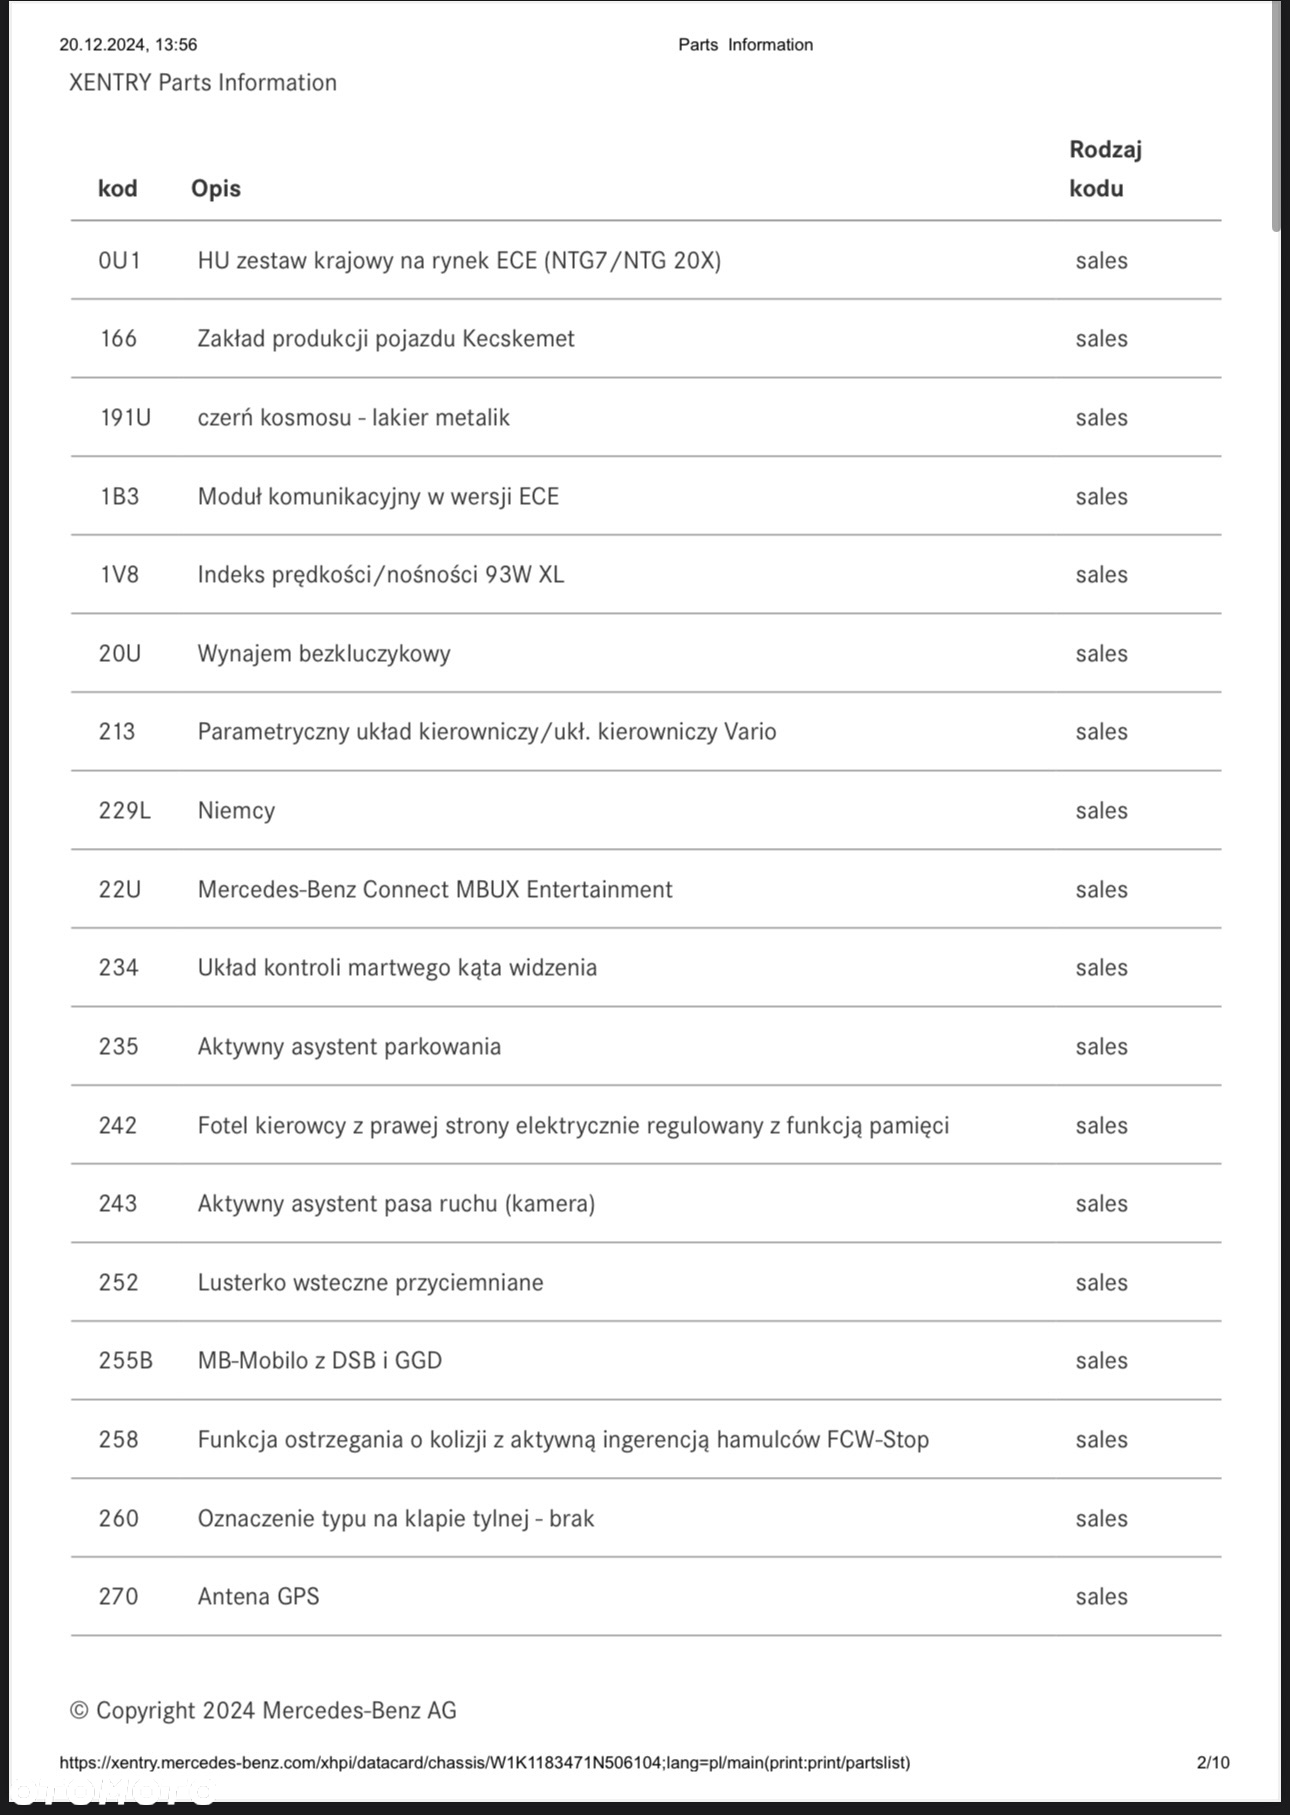Select the 'Indeks prędkości/nośności 93W XL' entry
Image resolution: width=1290 pixels, height=1815 pixels.
click(x=380, y=574)
